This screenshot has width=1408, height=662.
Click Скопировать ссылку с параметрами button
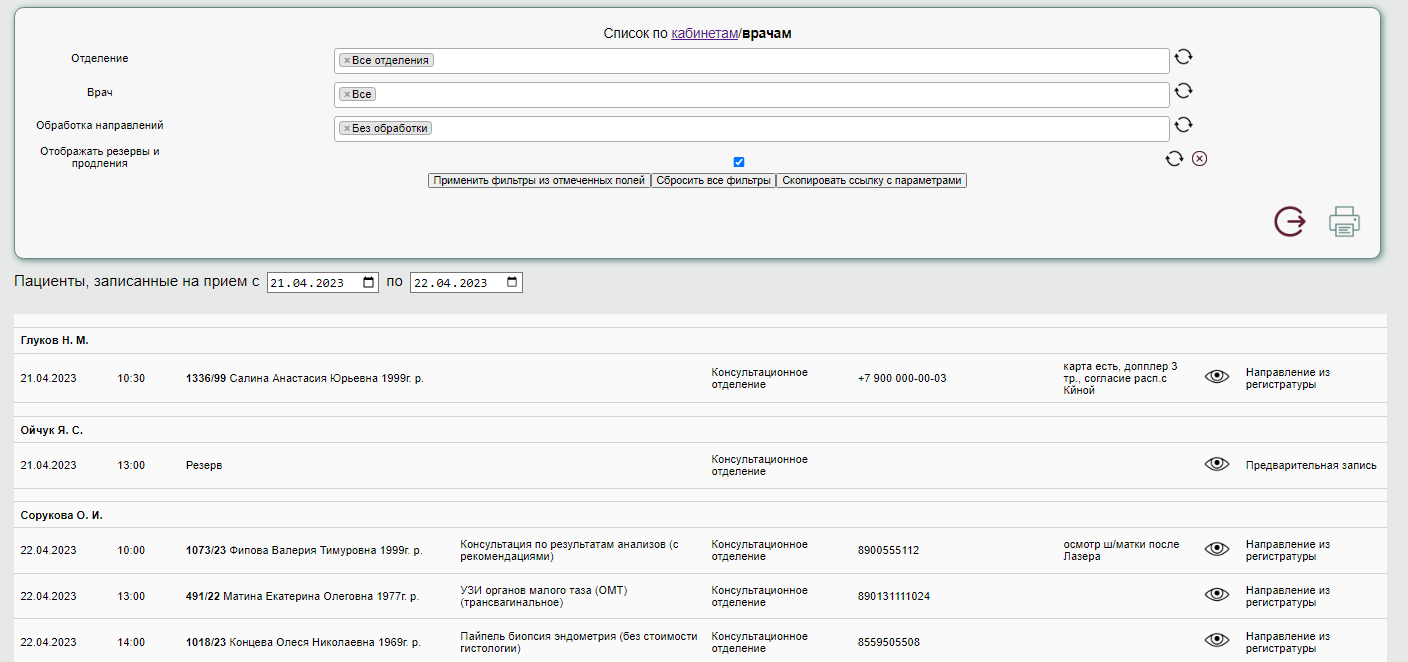pos(871,181)
